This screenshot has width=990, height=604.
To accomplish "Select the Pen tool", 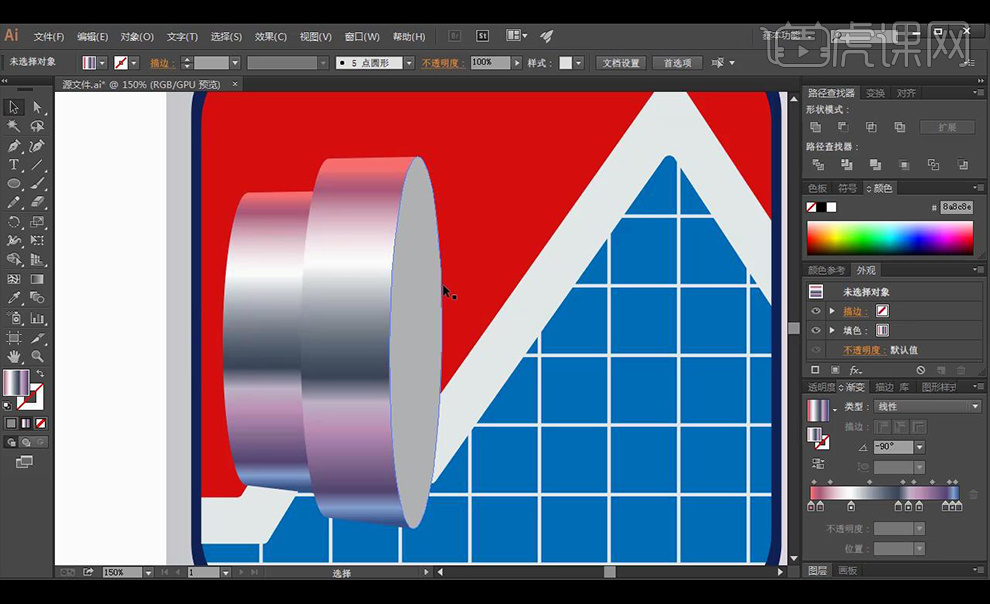I will pos(13,146).
